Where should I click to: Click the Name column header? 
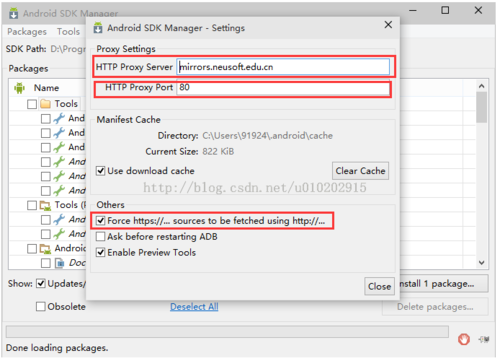[x=46, y=88]
